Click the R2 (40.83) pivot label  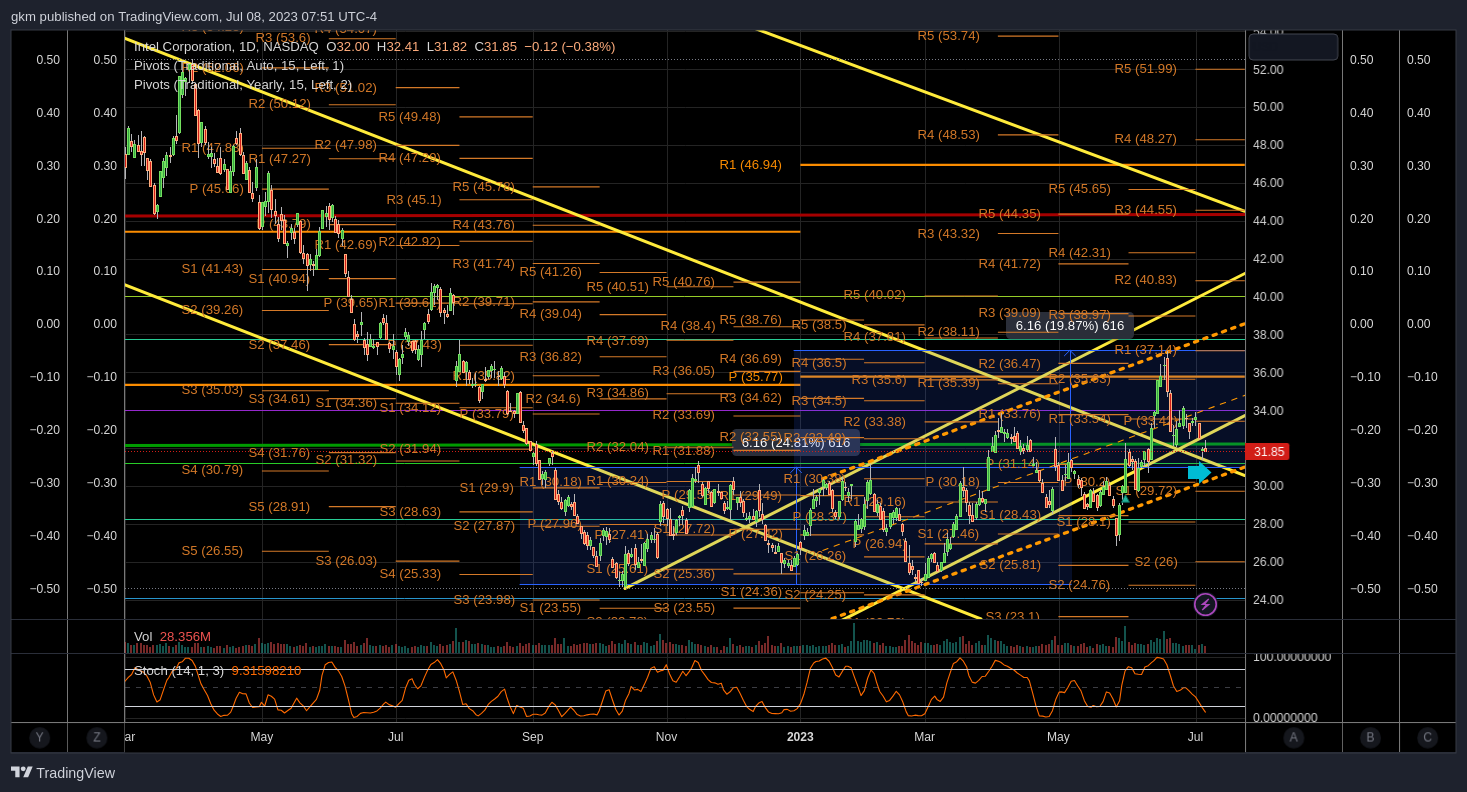click(x=1146, y=280)
